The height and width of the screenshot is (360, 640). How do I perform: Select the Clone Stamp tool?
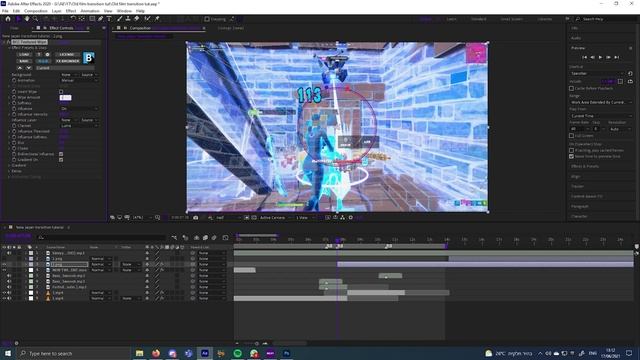128,19
